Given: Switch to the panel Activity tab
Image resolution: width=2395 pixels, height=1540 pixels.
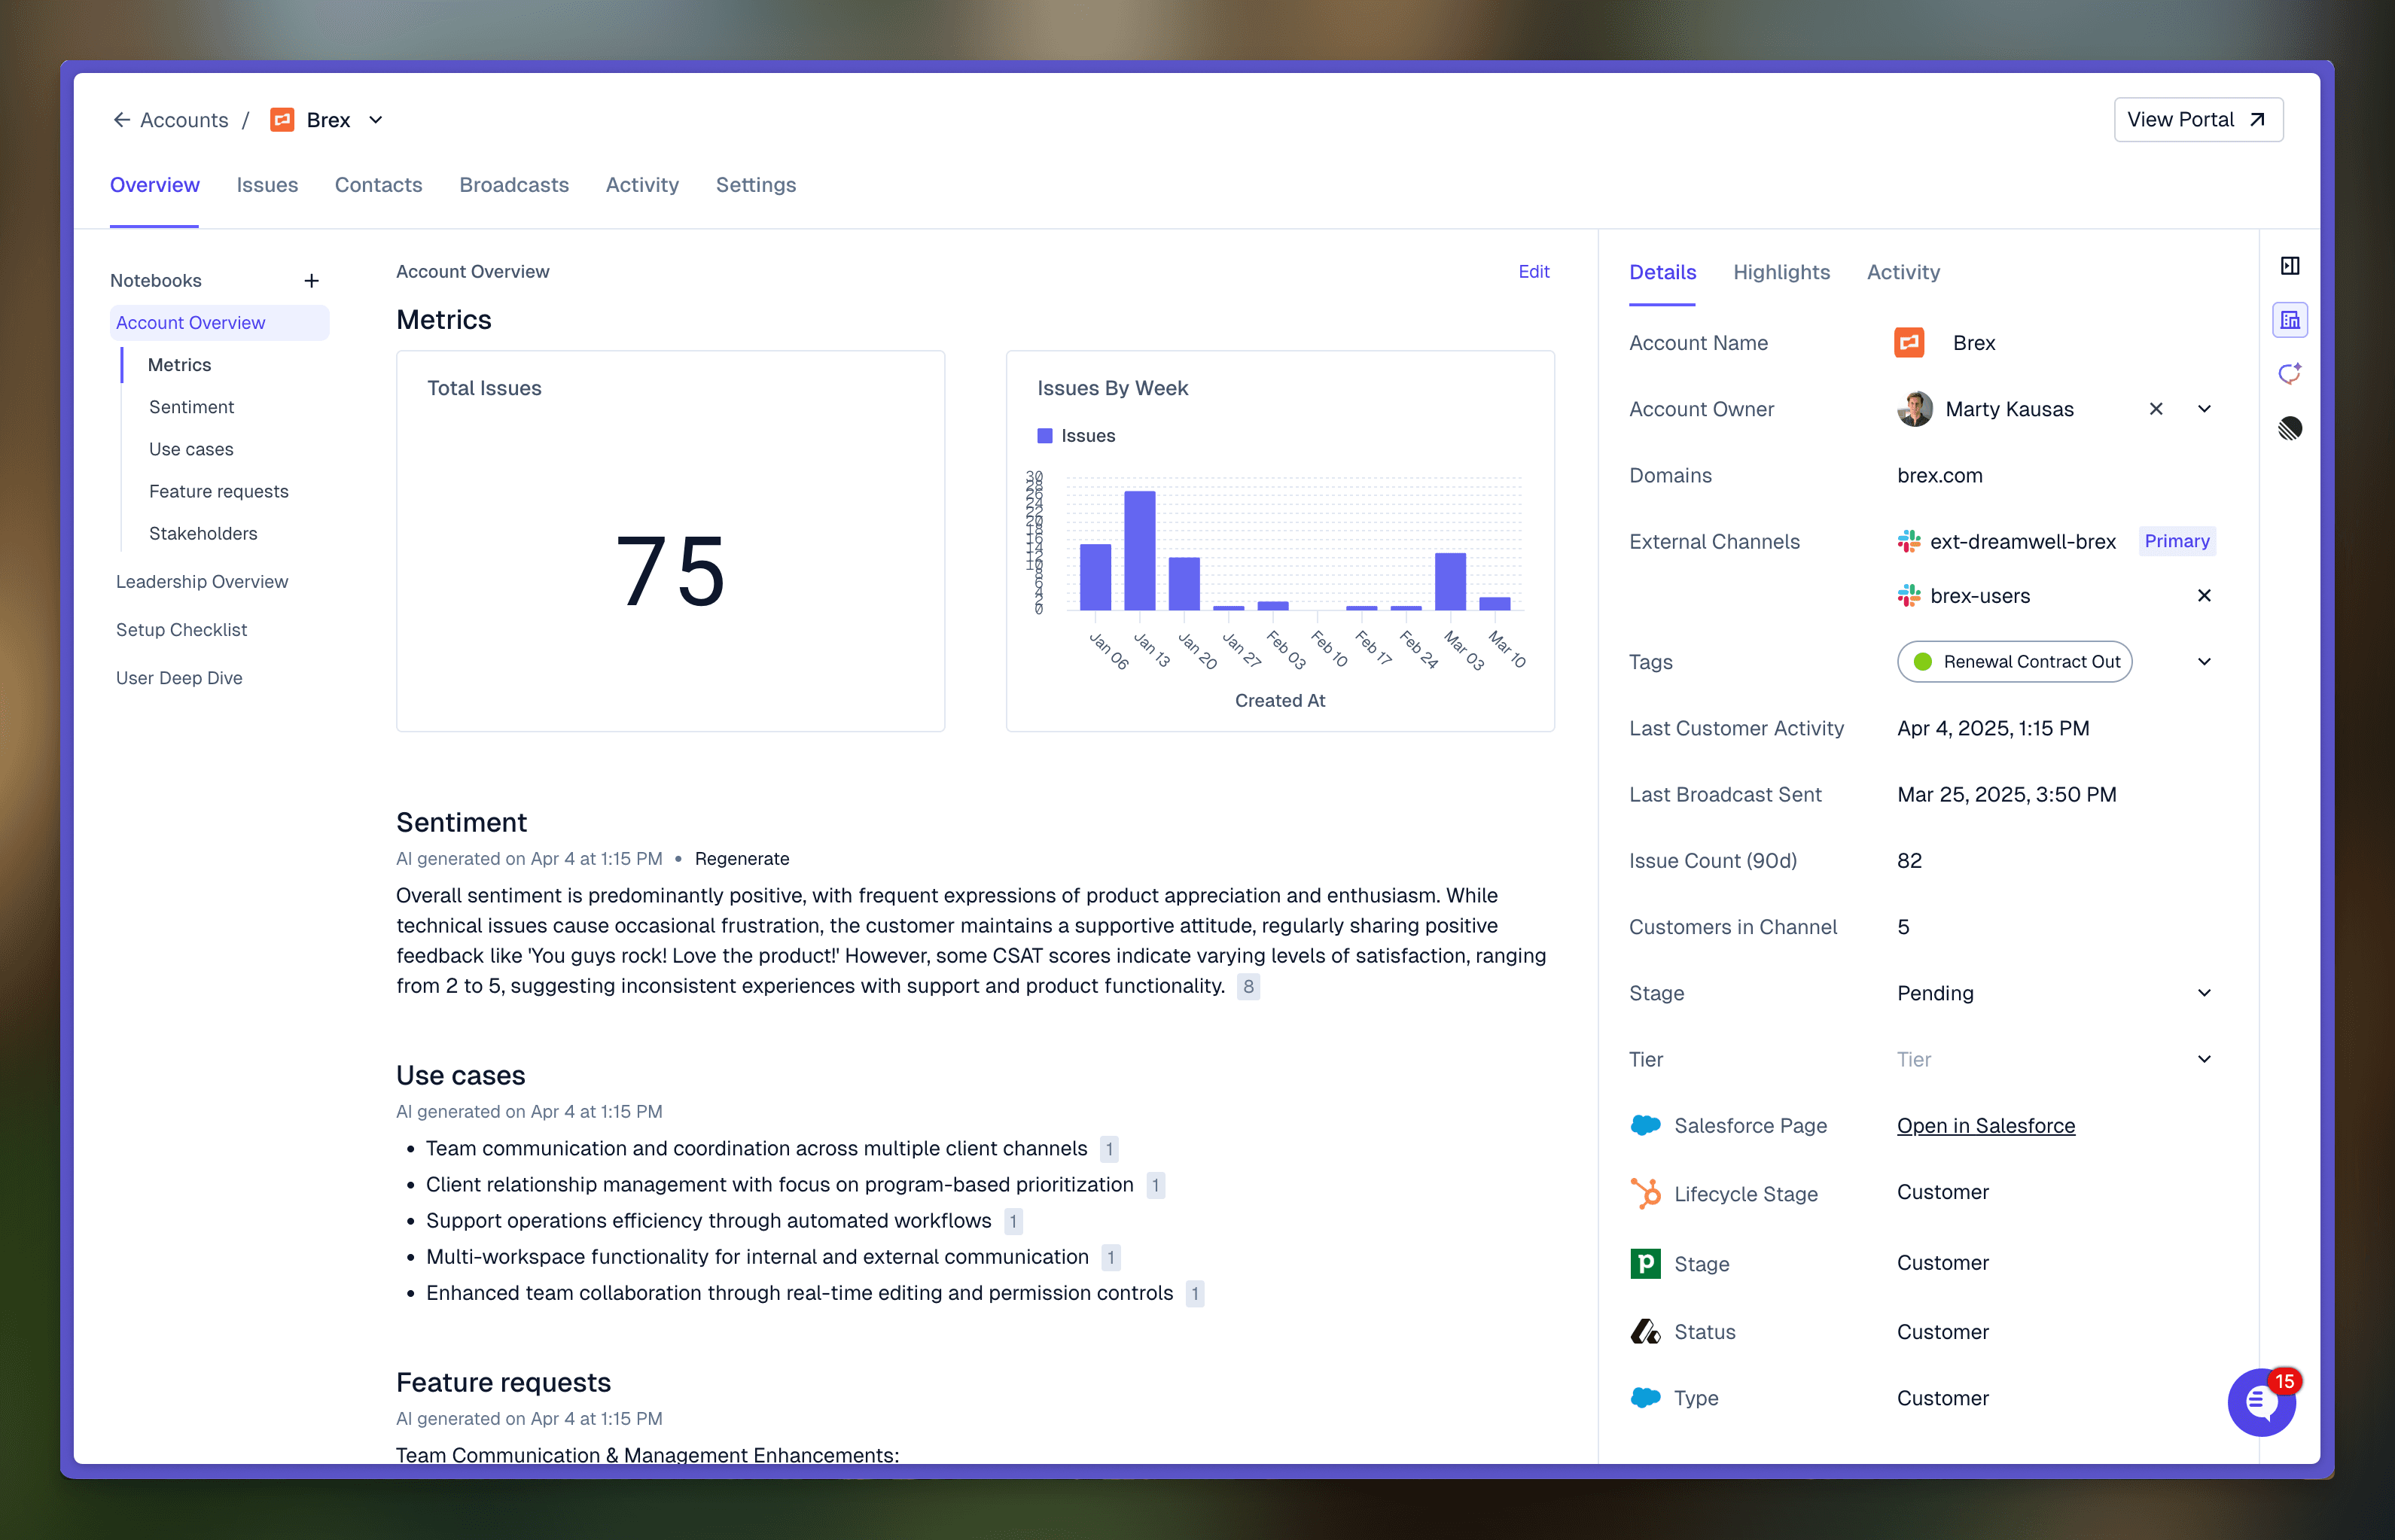Looking at the screenshot, I should [x=1903, y=272].
